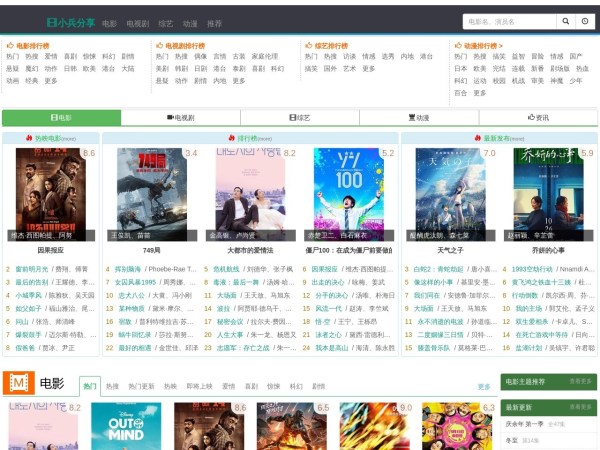The height and width of the screenshot is (450, 600).
Task: Open the 资讯 category tab
Action: pyautogui.click(x=537, y=118)
